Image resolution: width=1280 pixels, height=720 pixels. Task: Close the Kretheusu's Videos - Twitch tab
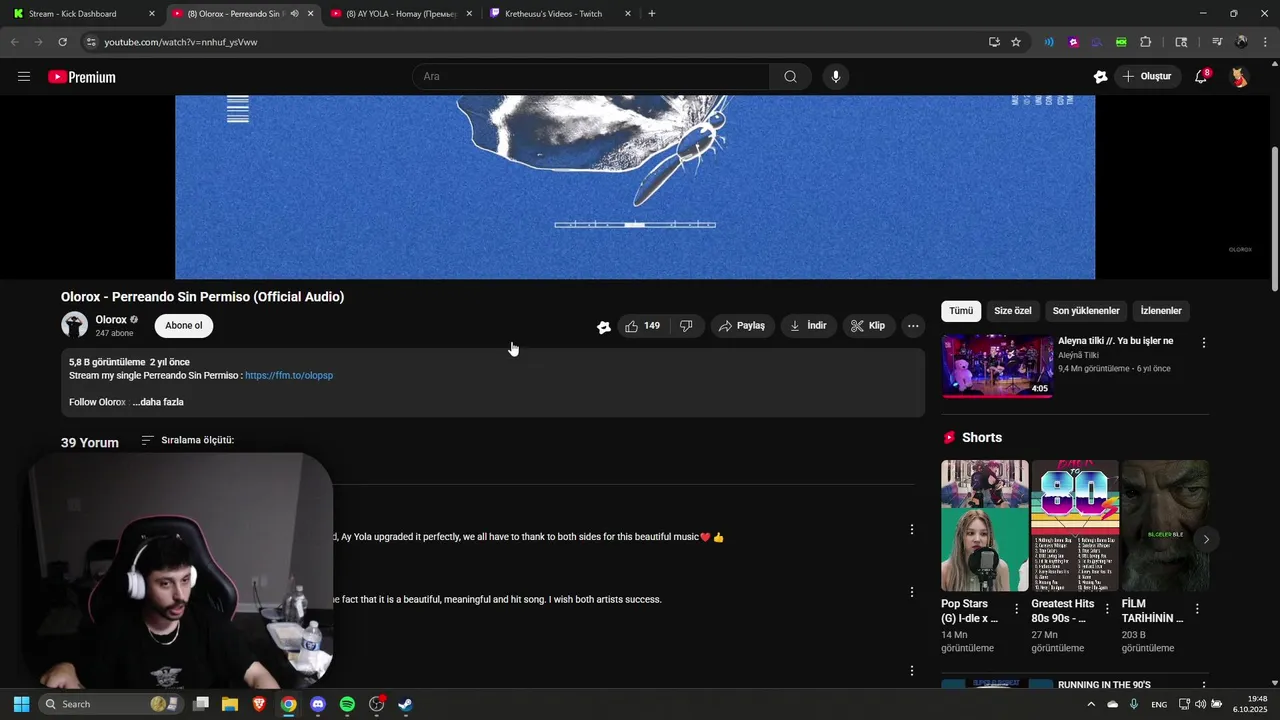[628, 14]
